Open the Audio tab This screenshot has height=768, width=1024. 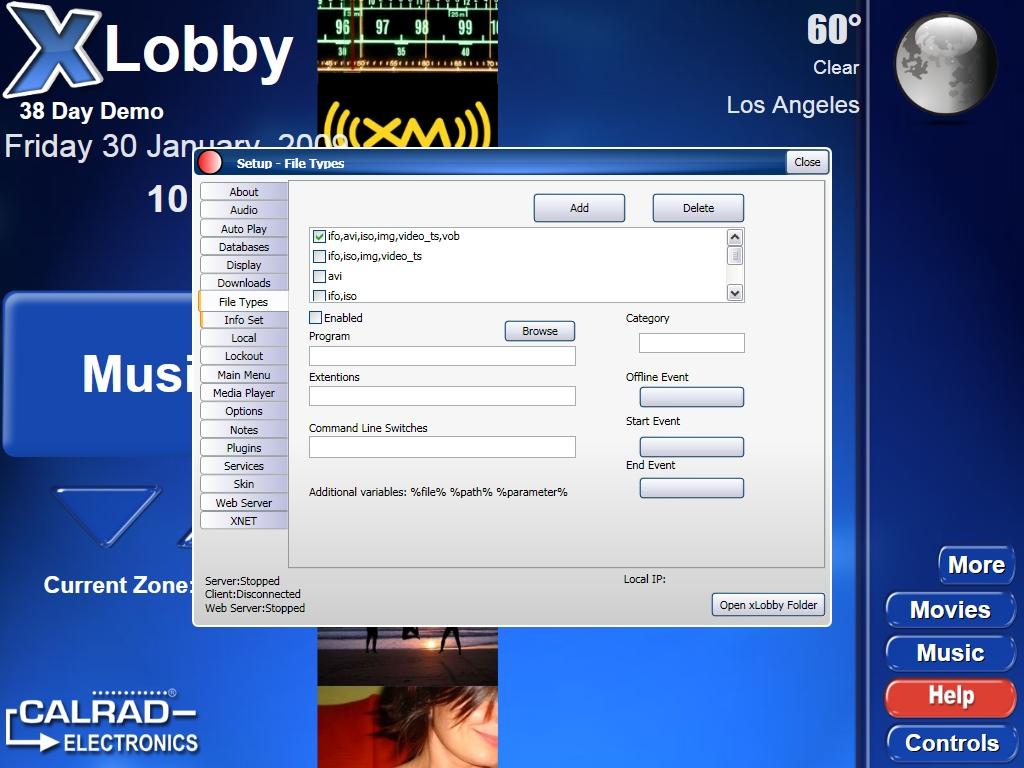click(x=244, y=210)
